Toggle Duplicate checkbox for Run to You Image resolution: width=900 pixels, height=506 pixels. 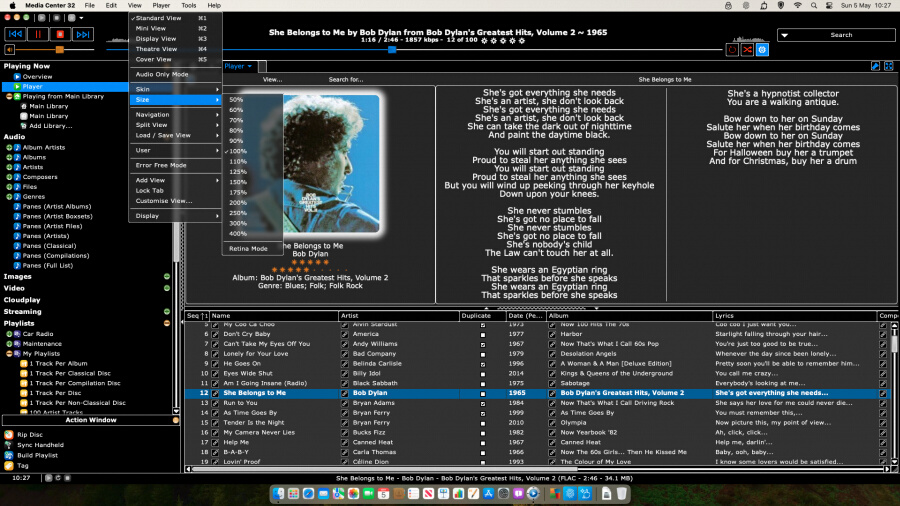483,403
